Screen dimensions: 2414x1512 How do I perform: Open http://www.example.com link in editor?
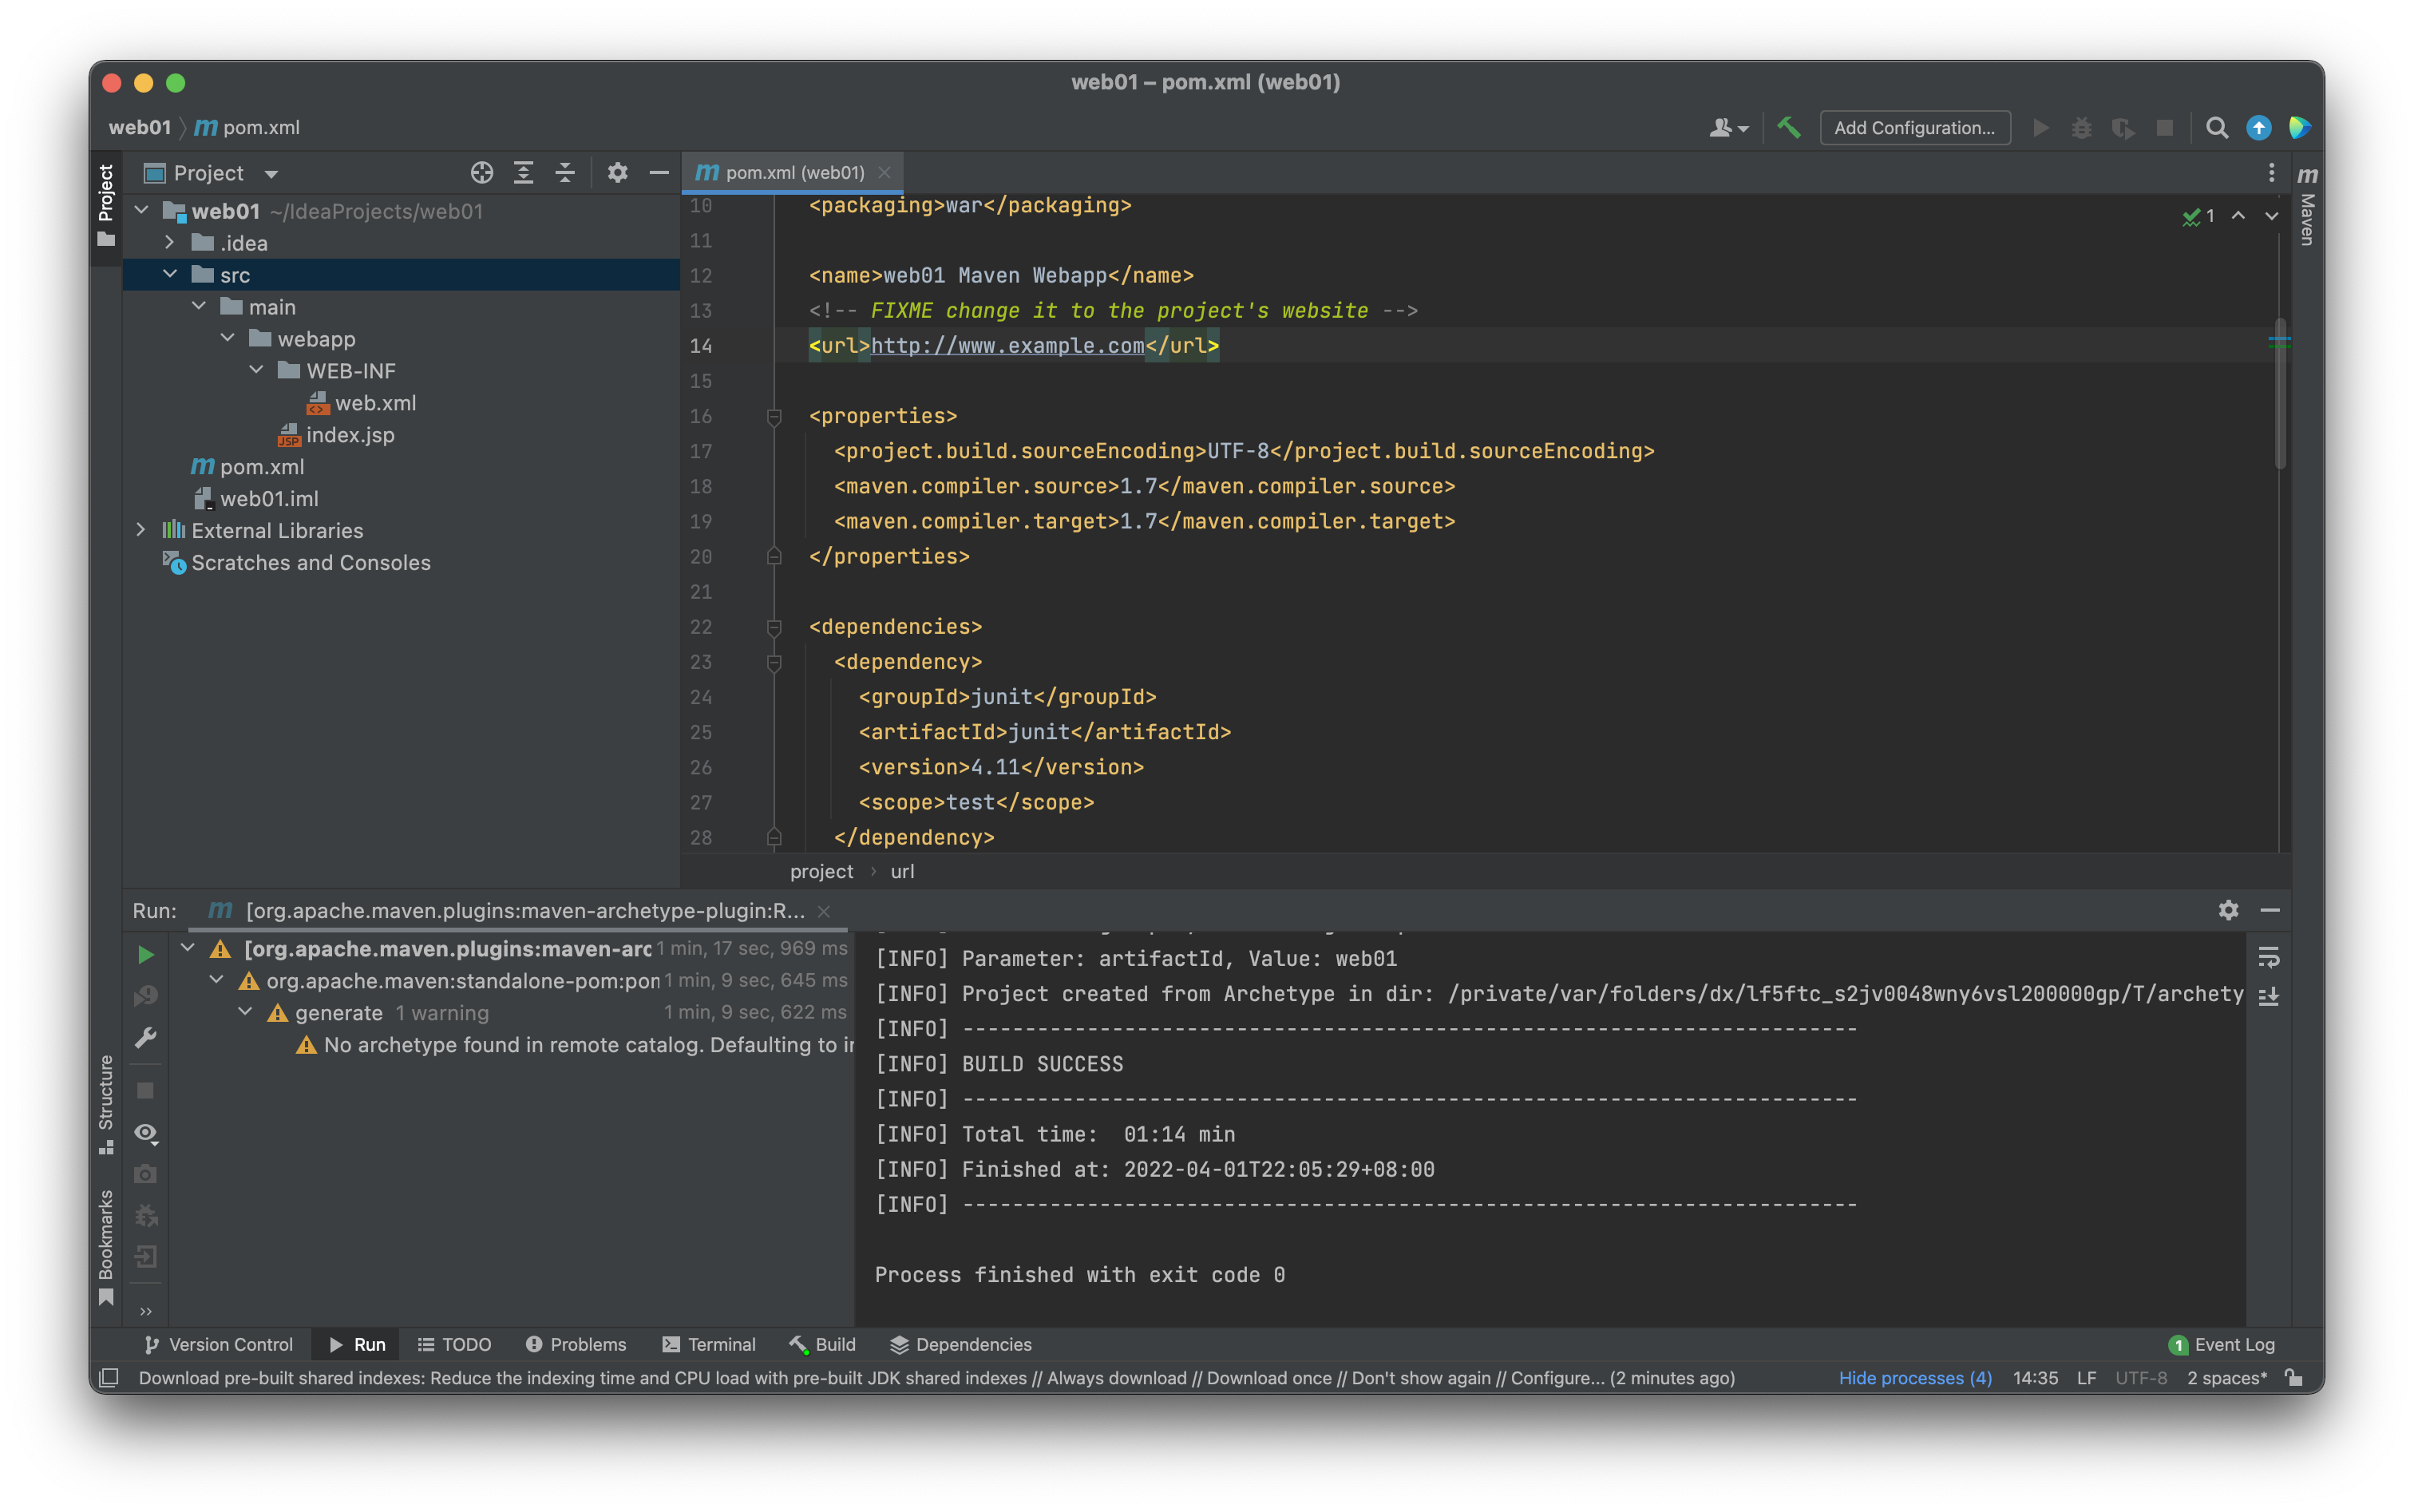1007,346
